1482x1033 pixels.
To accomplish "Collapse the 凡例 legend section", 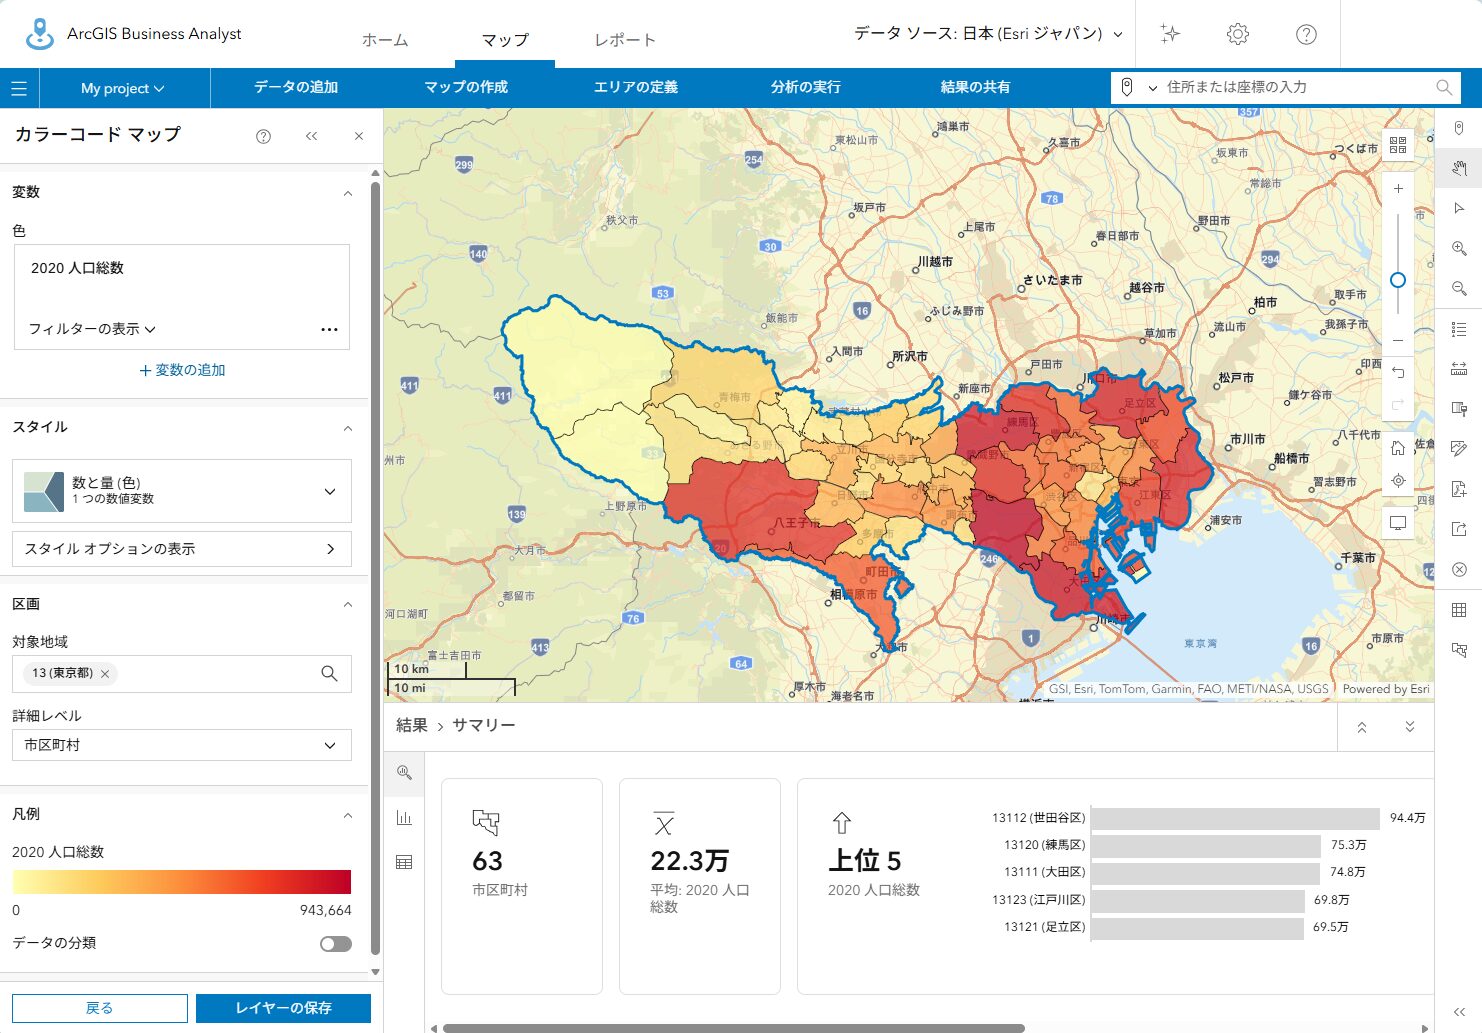I will tap(348, 815).
